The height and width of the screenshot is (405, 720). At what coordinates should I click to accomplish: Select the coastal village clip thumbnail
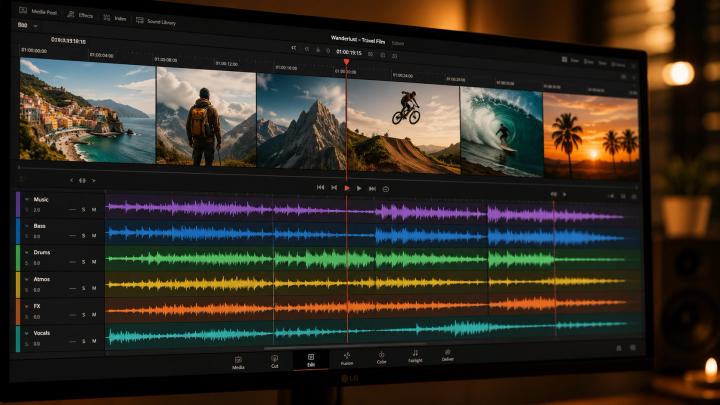(87, 110)
